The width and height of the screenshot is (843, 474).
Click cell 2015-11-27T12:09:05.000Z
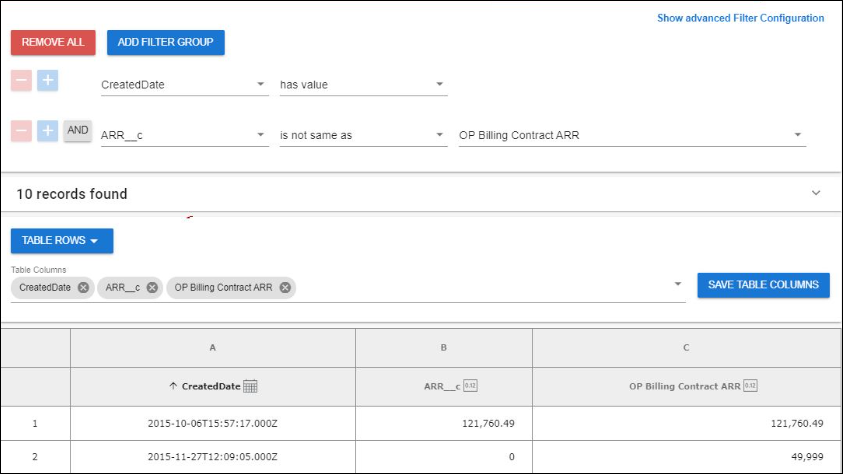tap(213, 457)
